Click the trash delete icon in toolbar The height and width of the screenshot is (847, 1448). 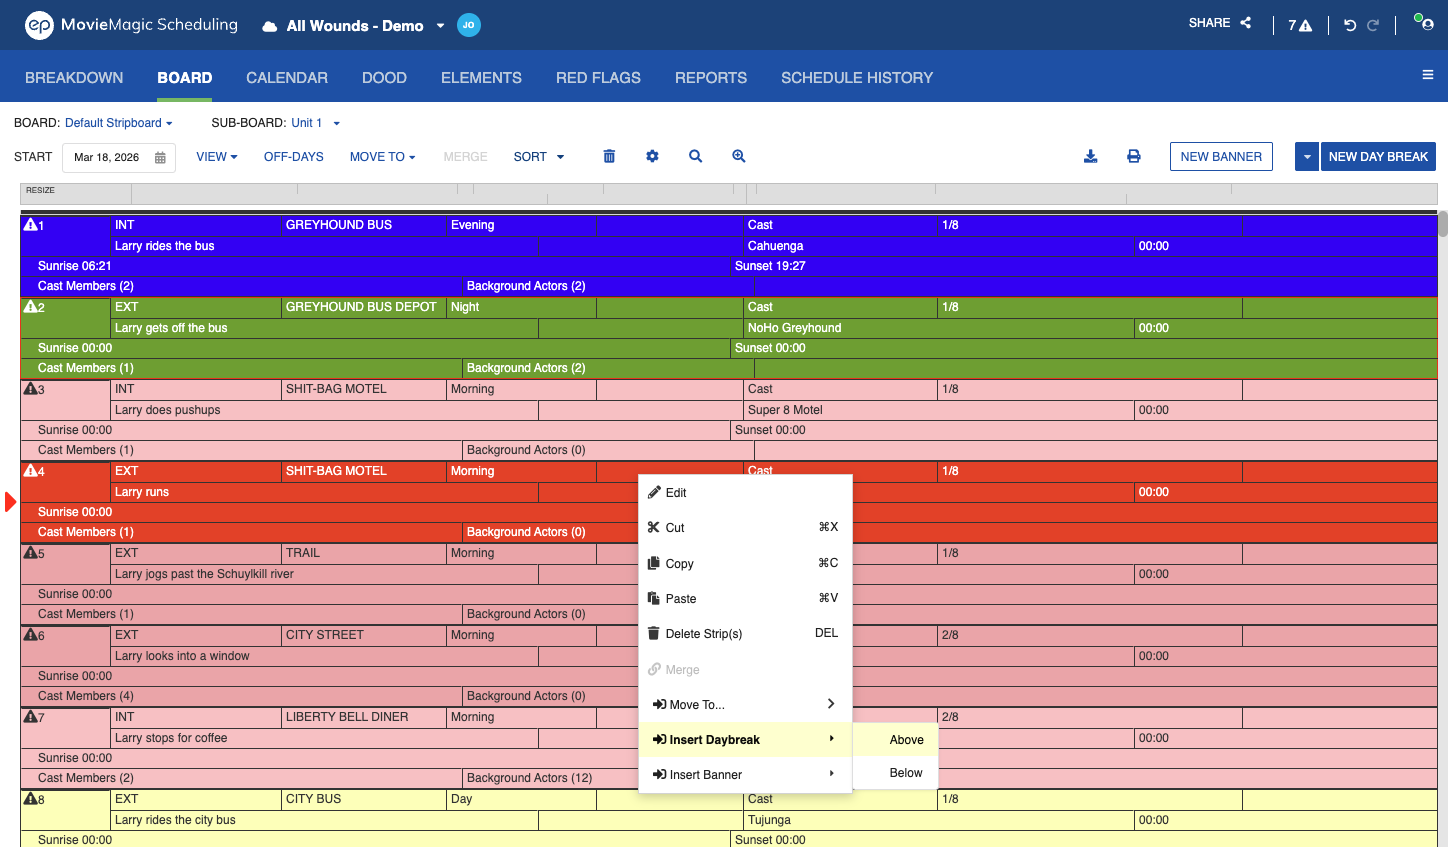(609, 156)
